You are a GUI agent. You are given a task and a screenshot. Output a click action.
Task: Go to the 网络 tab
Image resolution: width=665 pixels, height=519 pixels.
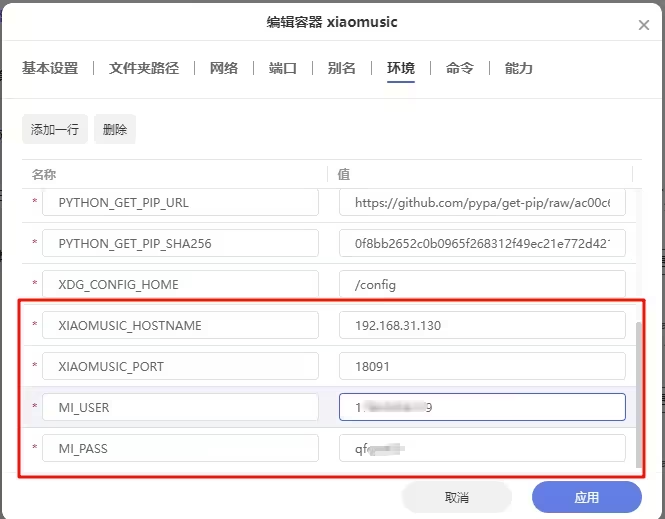tap(224, 68)
